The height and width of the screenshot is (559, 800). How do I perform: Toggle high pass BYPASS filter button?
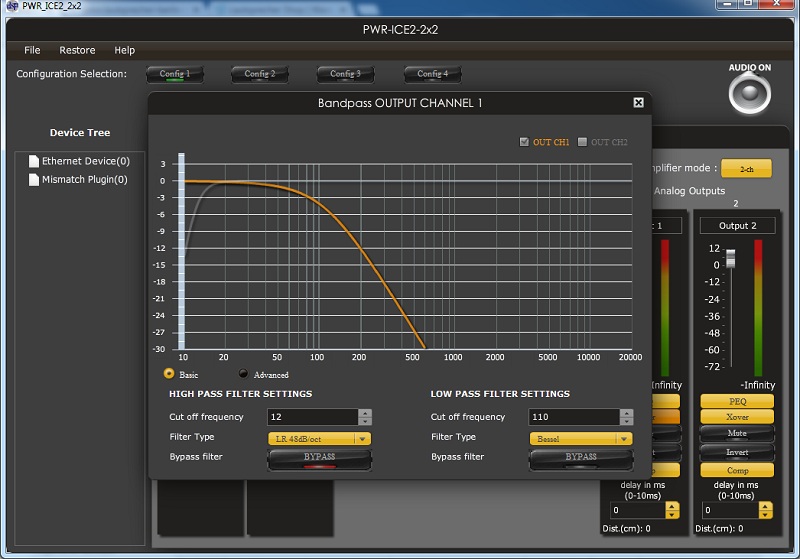coord(319,459)
